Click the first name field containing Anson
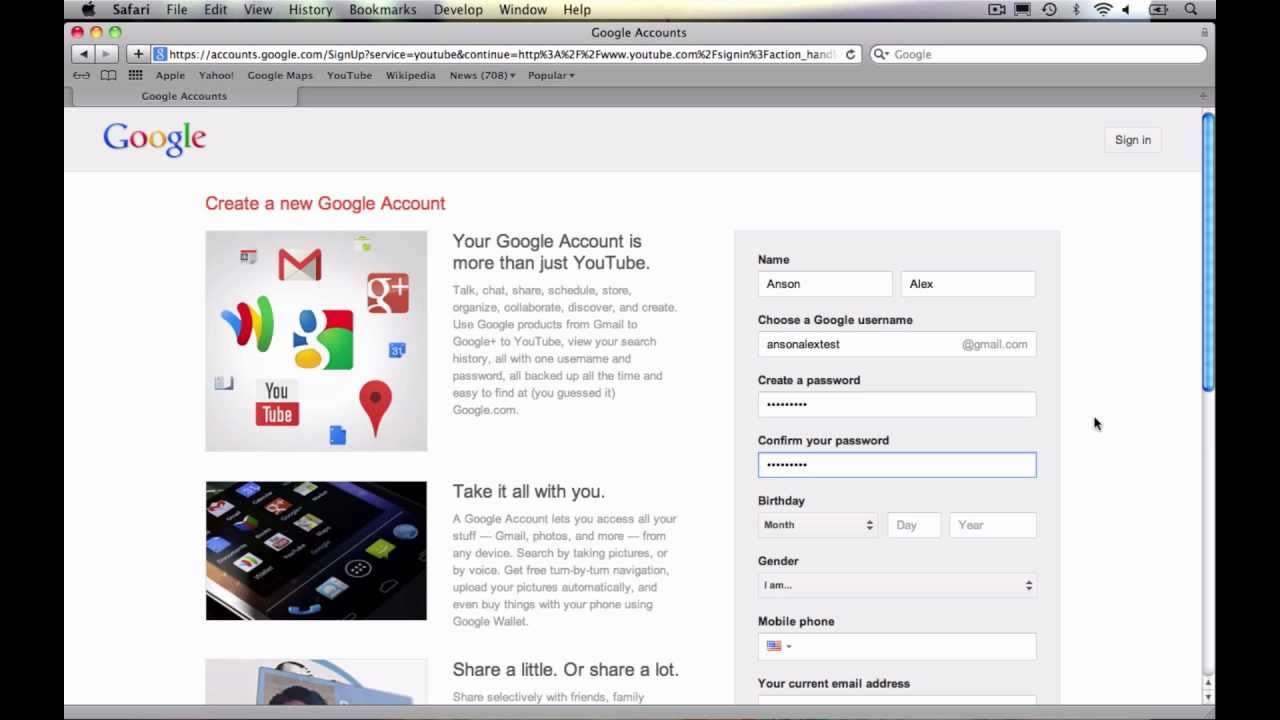 [x=825, y=284]
